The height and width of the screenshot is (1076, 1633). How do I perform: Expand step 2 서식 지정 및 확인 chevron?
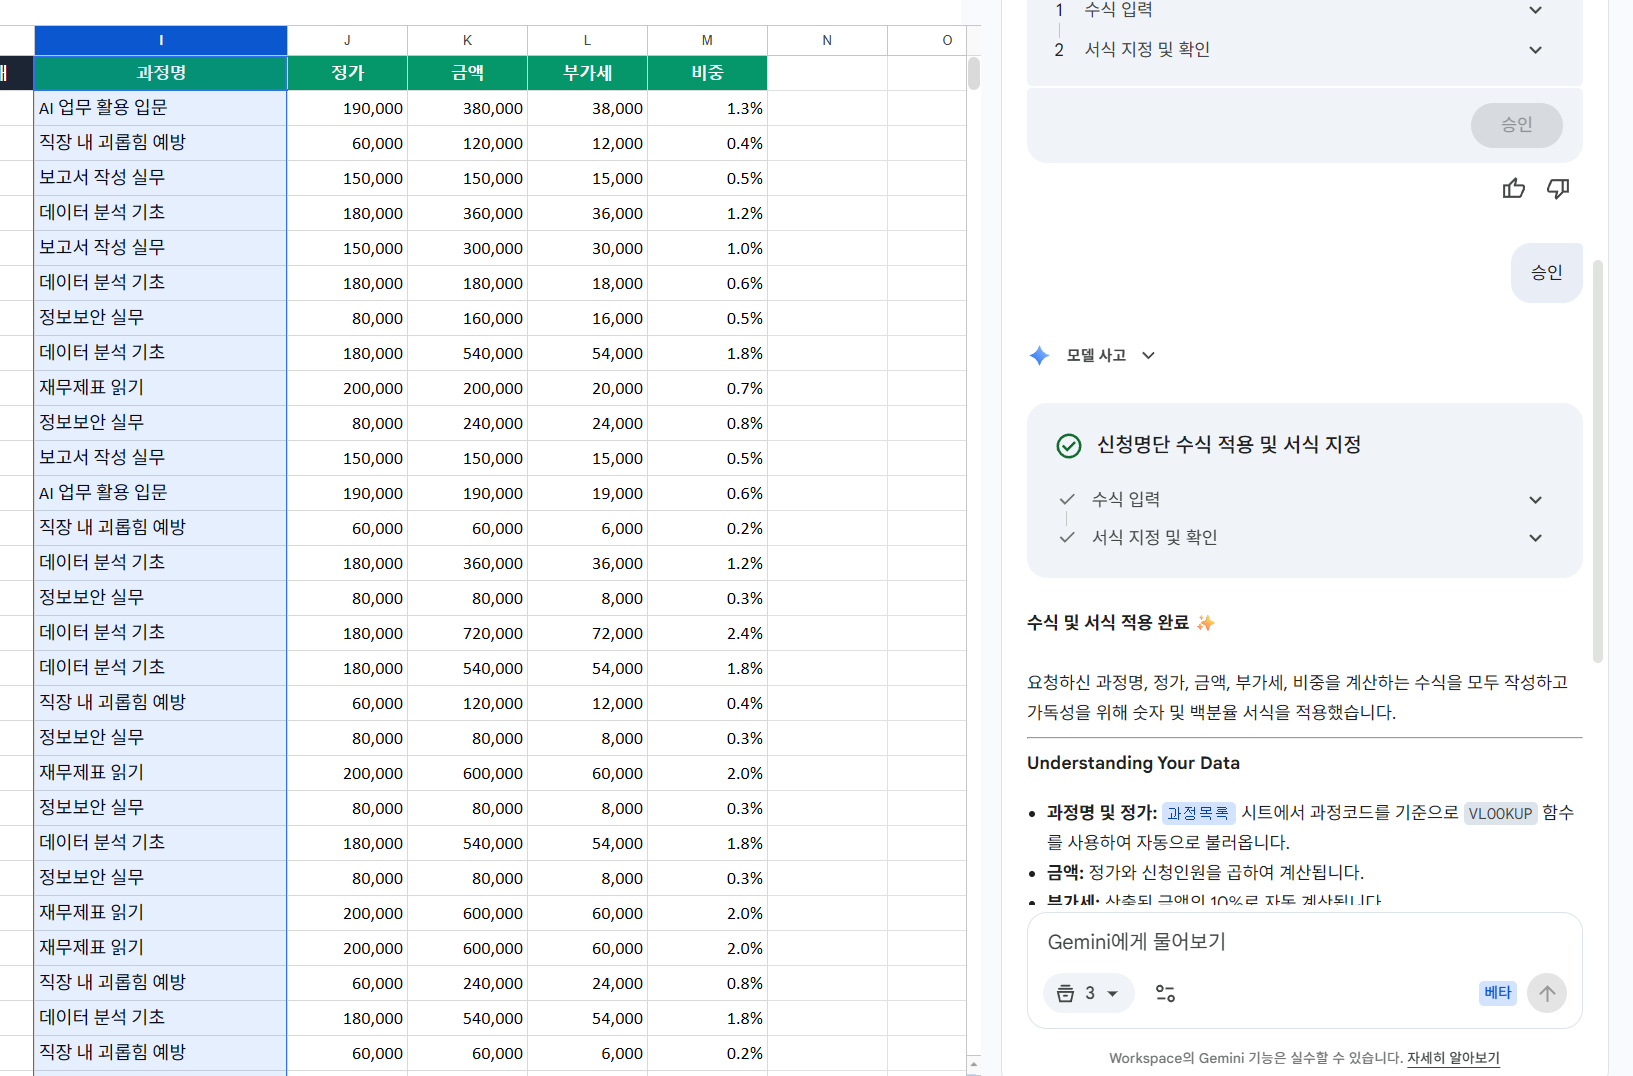click(x=1535, y=49)
